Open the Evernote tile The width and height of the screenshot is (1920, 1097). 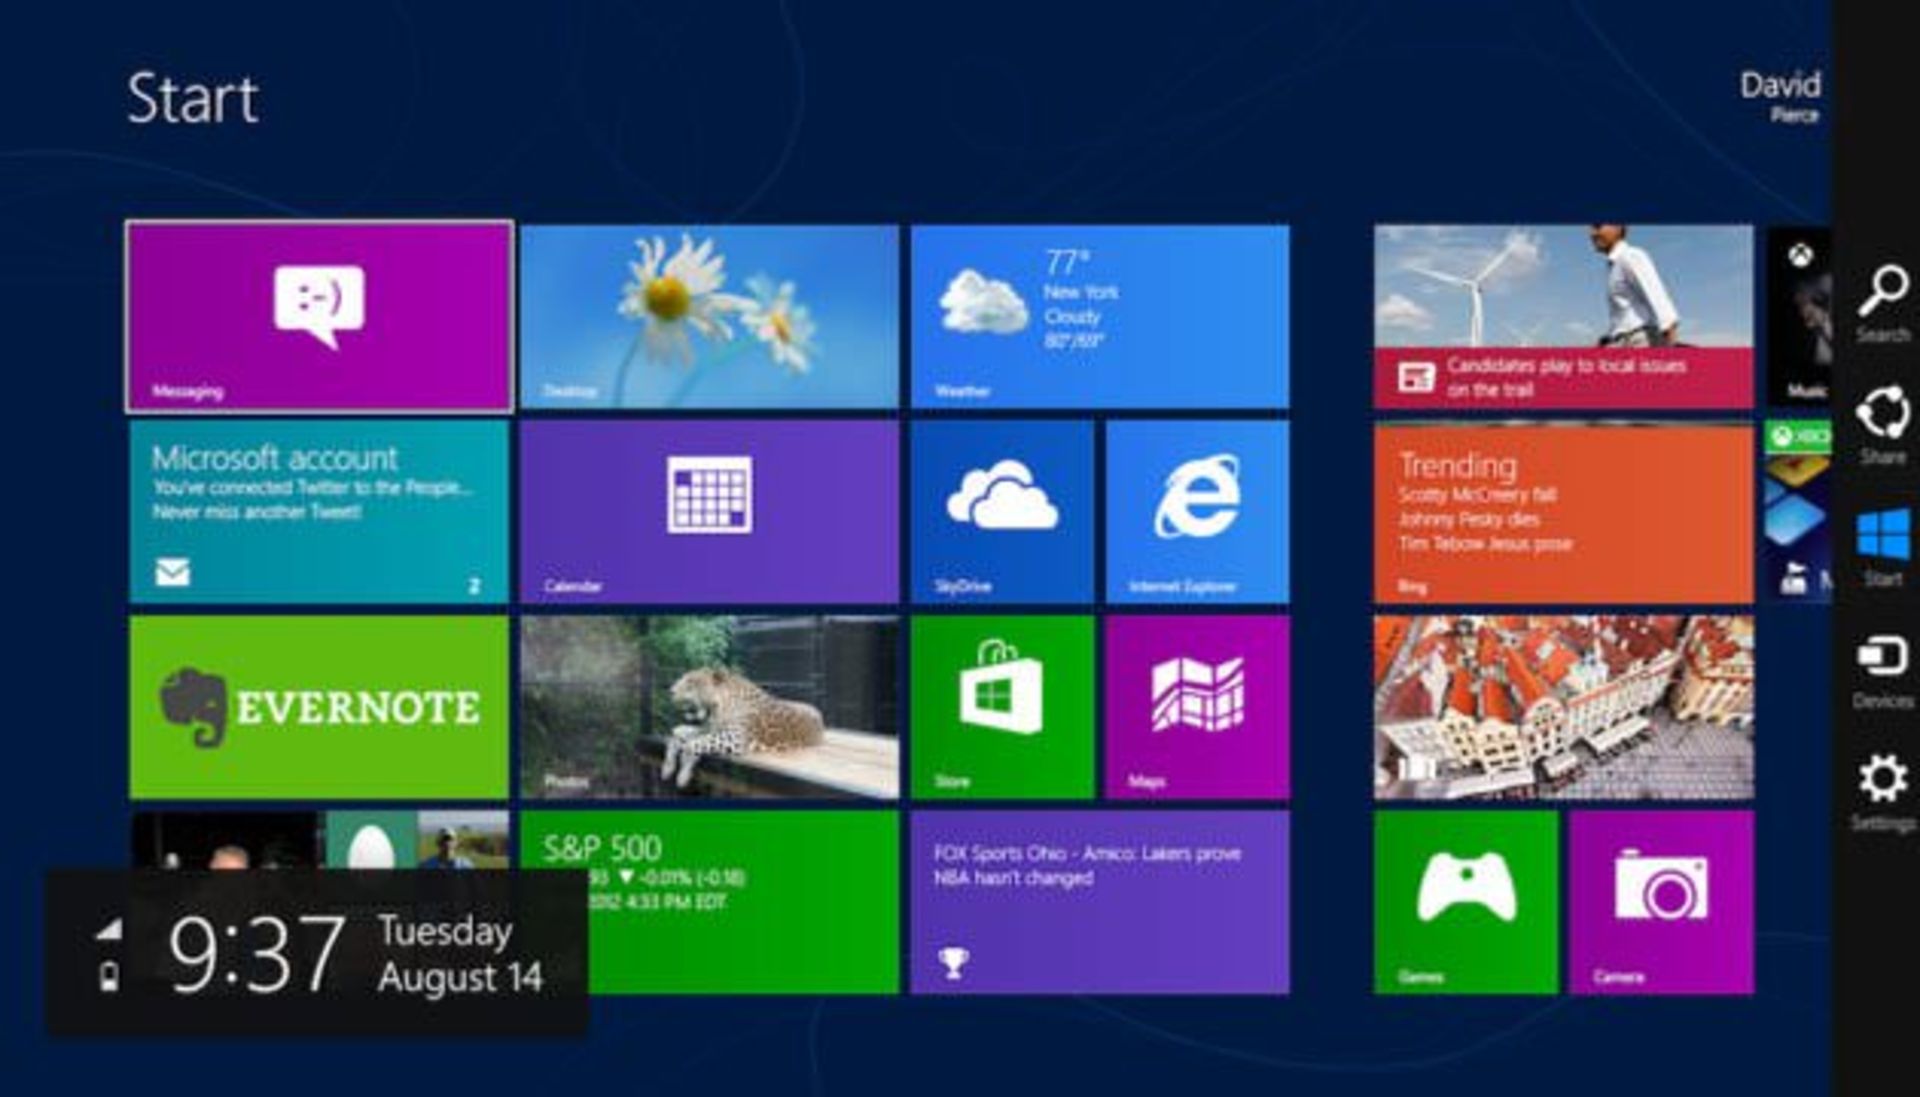tap(319, 707)
